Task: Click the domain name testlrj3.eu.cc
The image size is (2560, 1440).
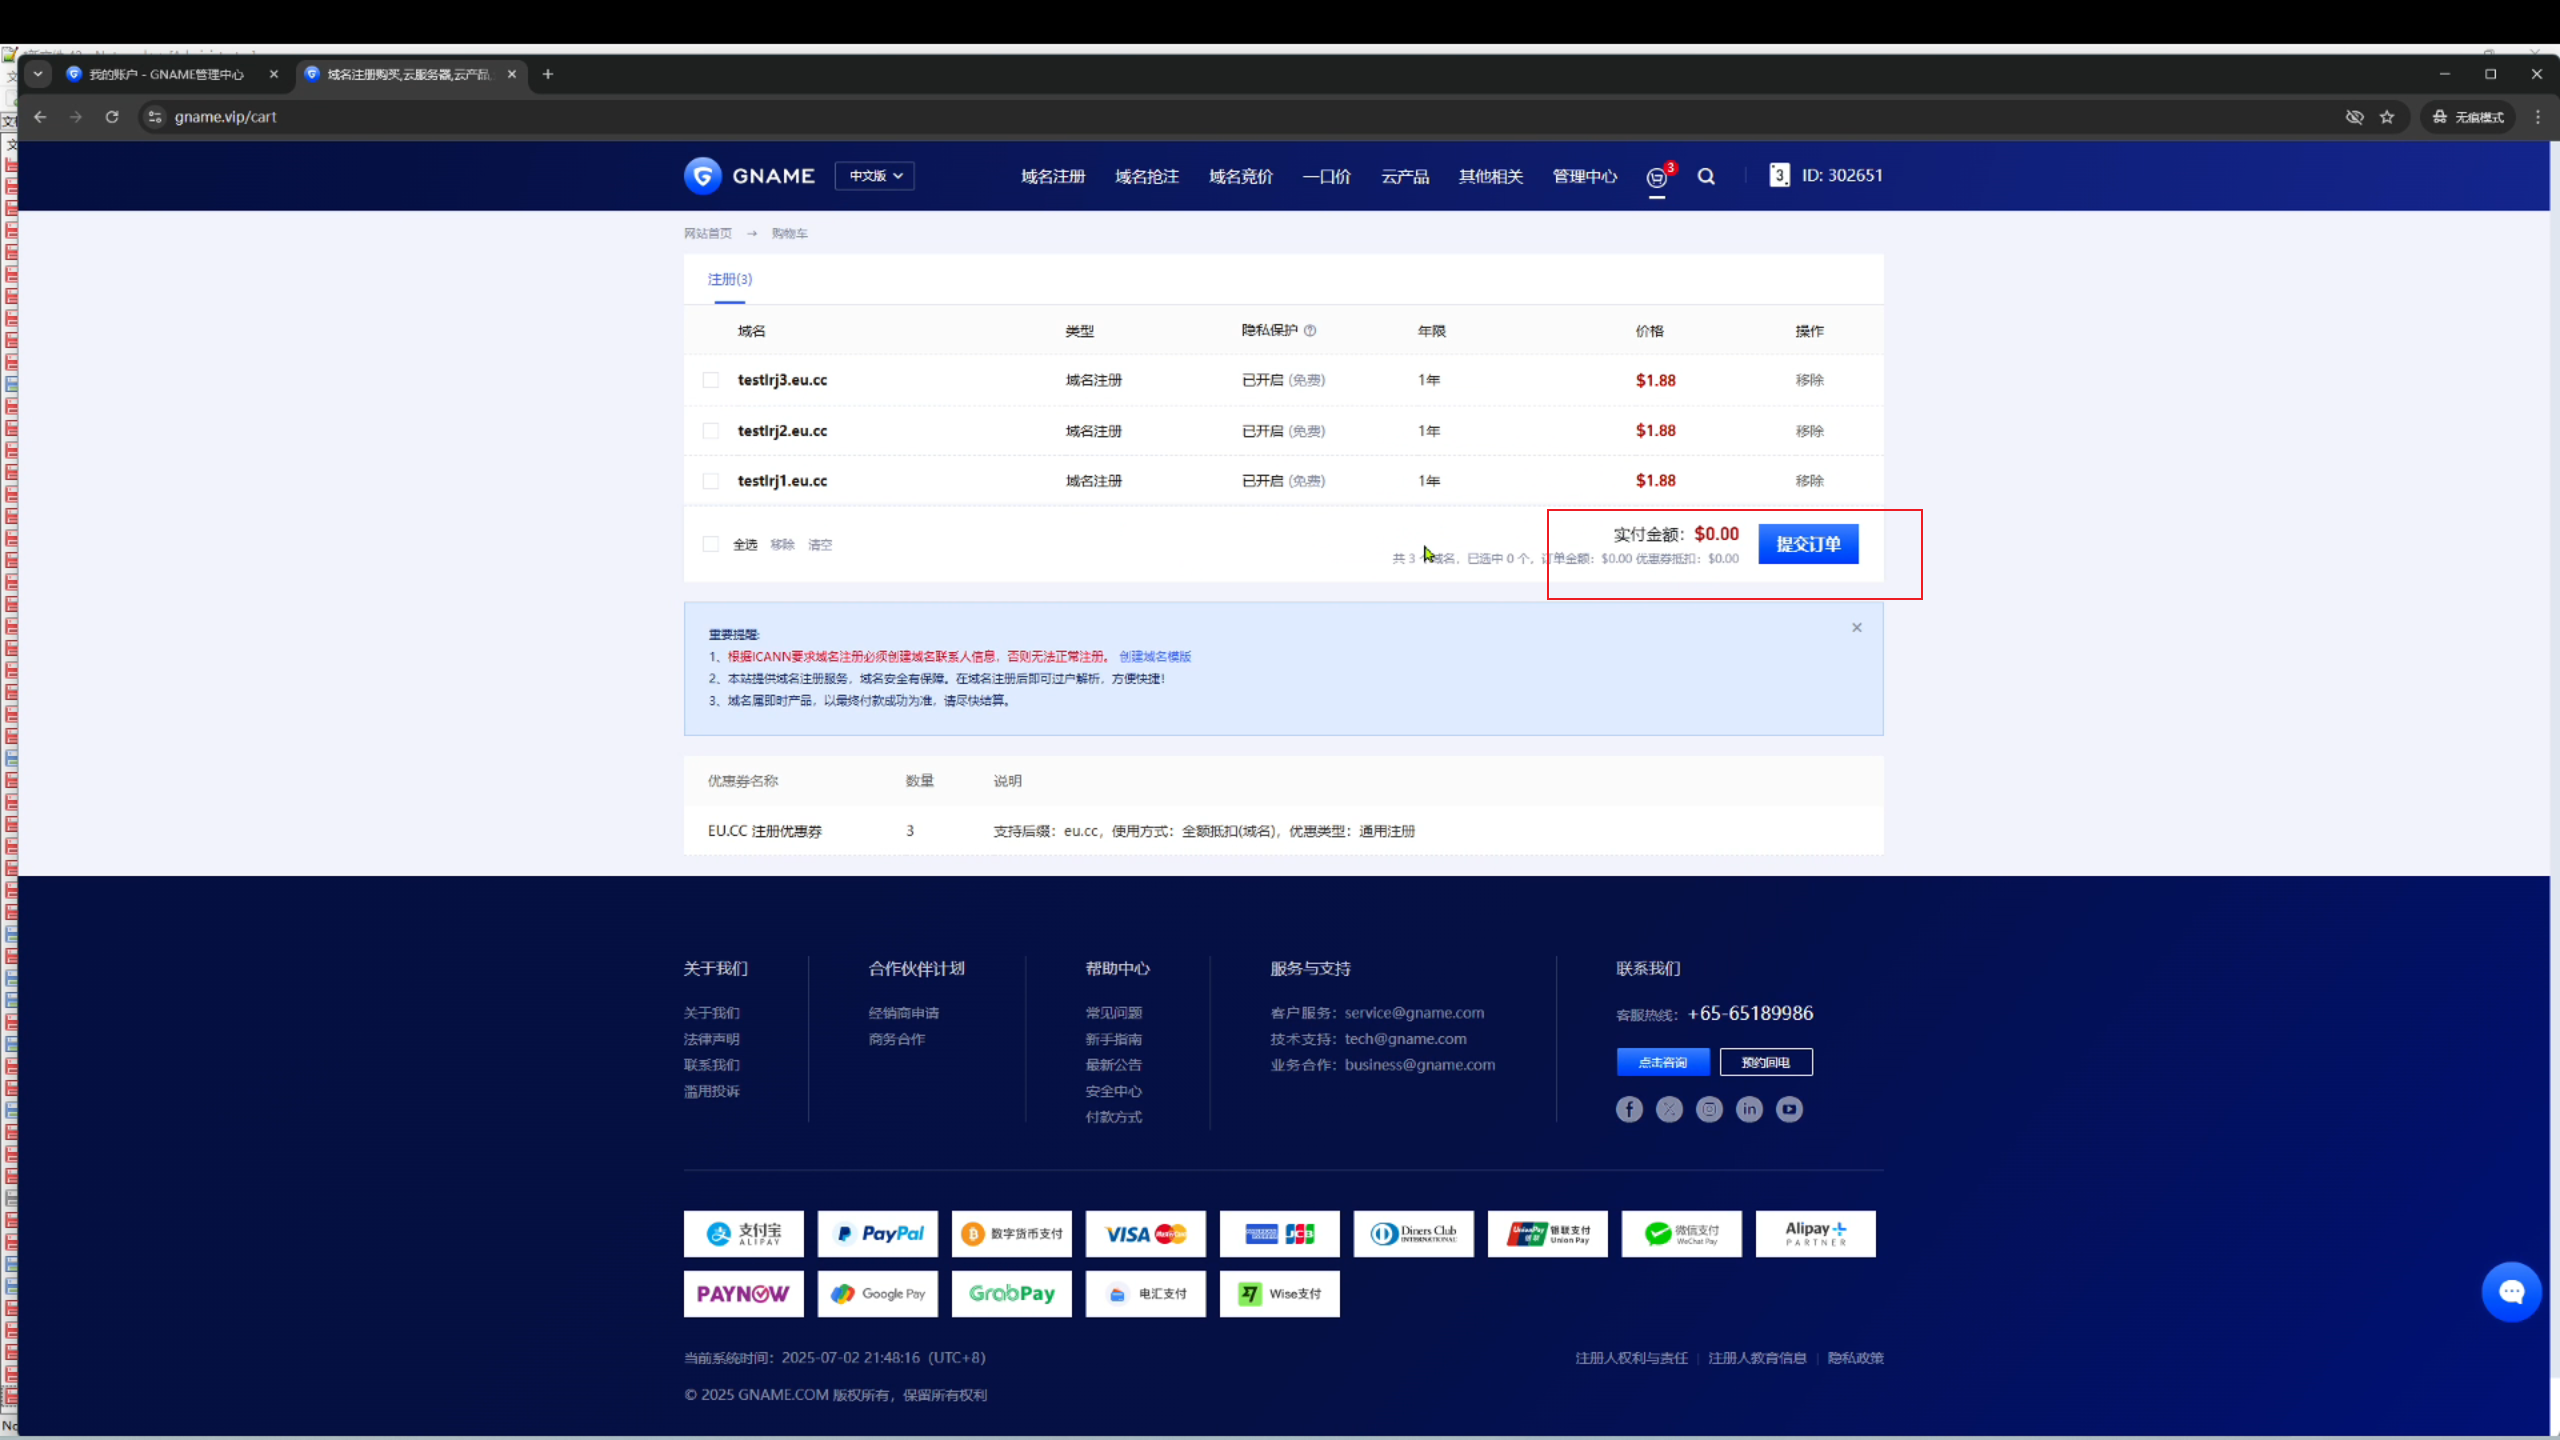Action: (782, 380)
